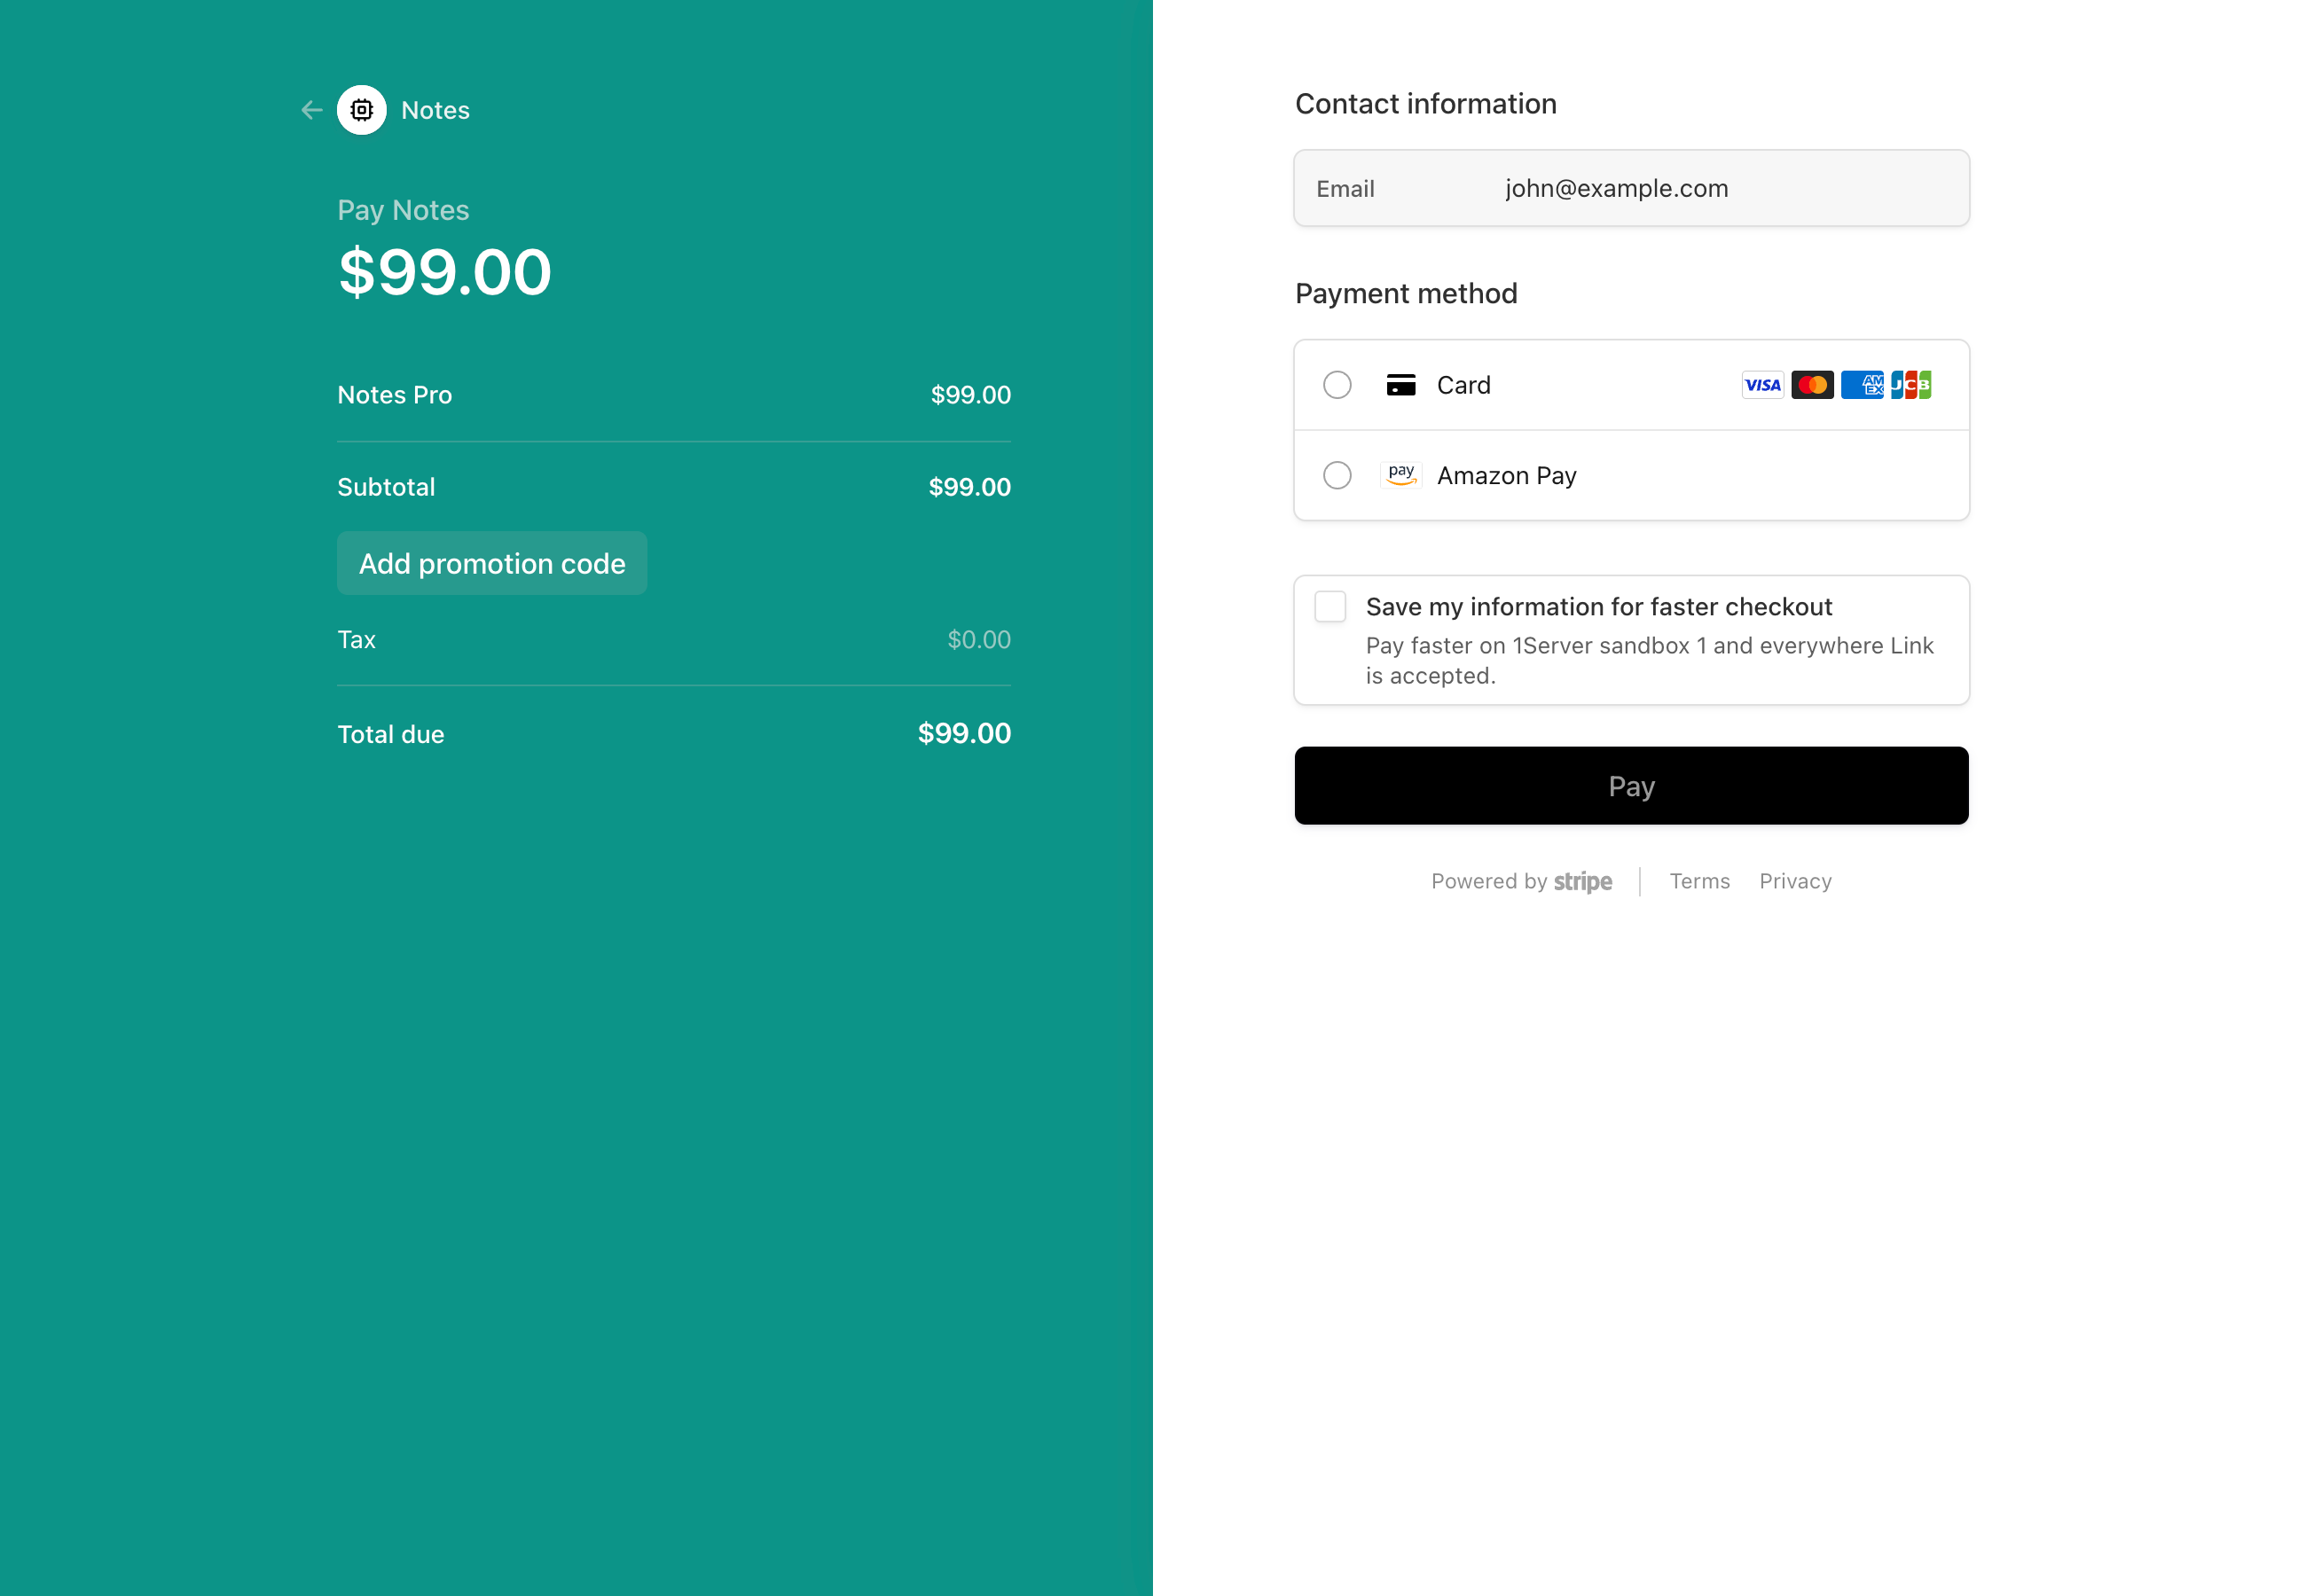The width and height of the screenshot is (2306, 1596).
Task: Click the American Express logo
Action: pos(1862,385)
